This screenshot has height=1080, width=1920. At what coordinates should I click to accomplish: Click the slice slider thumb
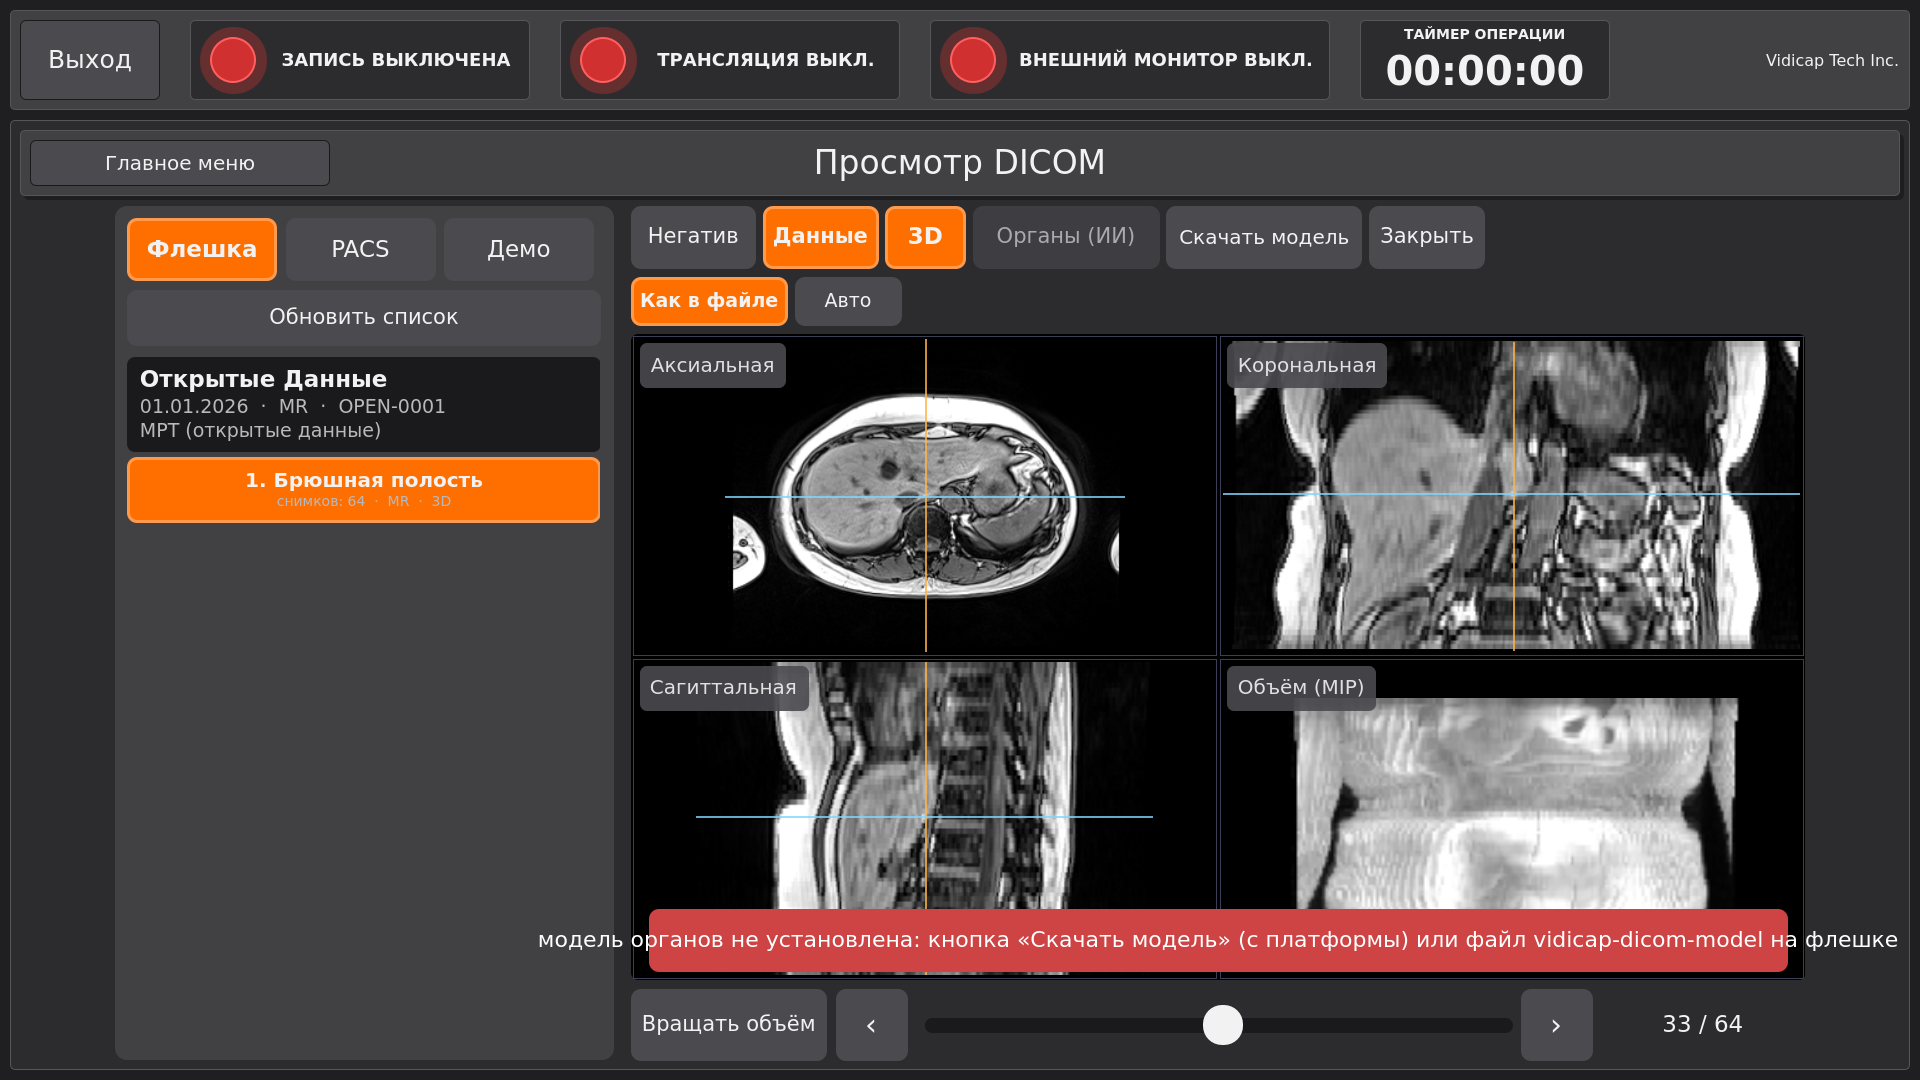1223,1025
